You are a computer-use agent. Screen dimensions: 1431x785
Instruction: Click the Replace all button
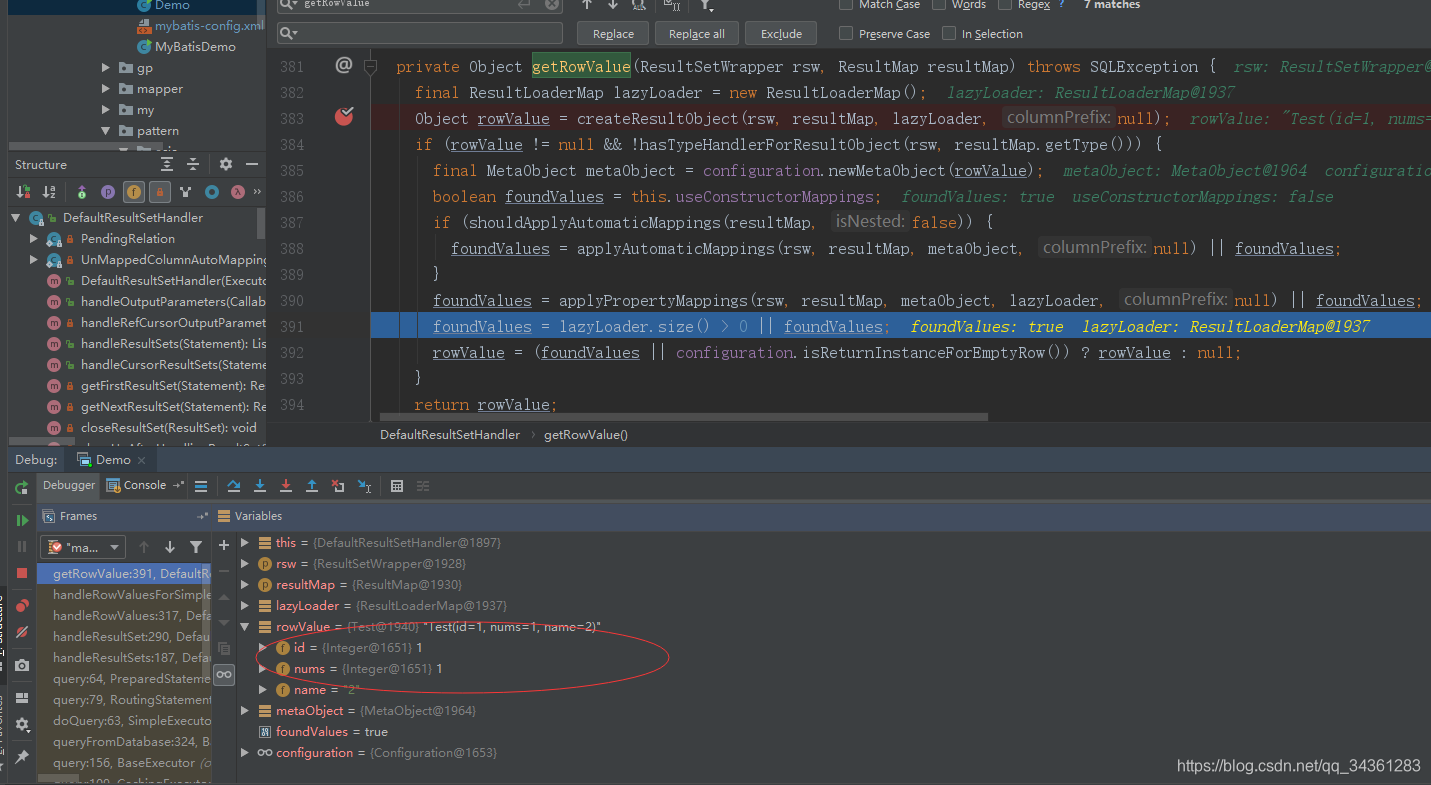click(x=697, y=34)
